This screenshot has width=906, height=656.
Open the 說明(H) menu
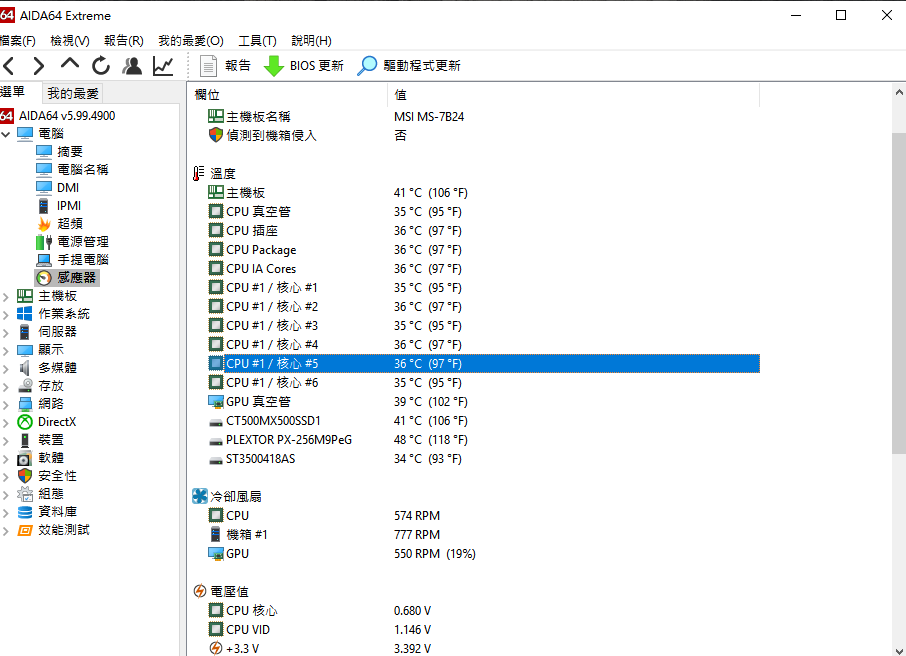(x=311, y=40)
